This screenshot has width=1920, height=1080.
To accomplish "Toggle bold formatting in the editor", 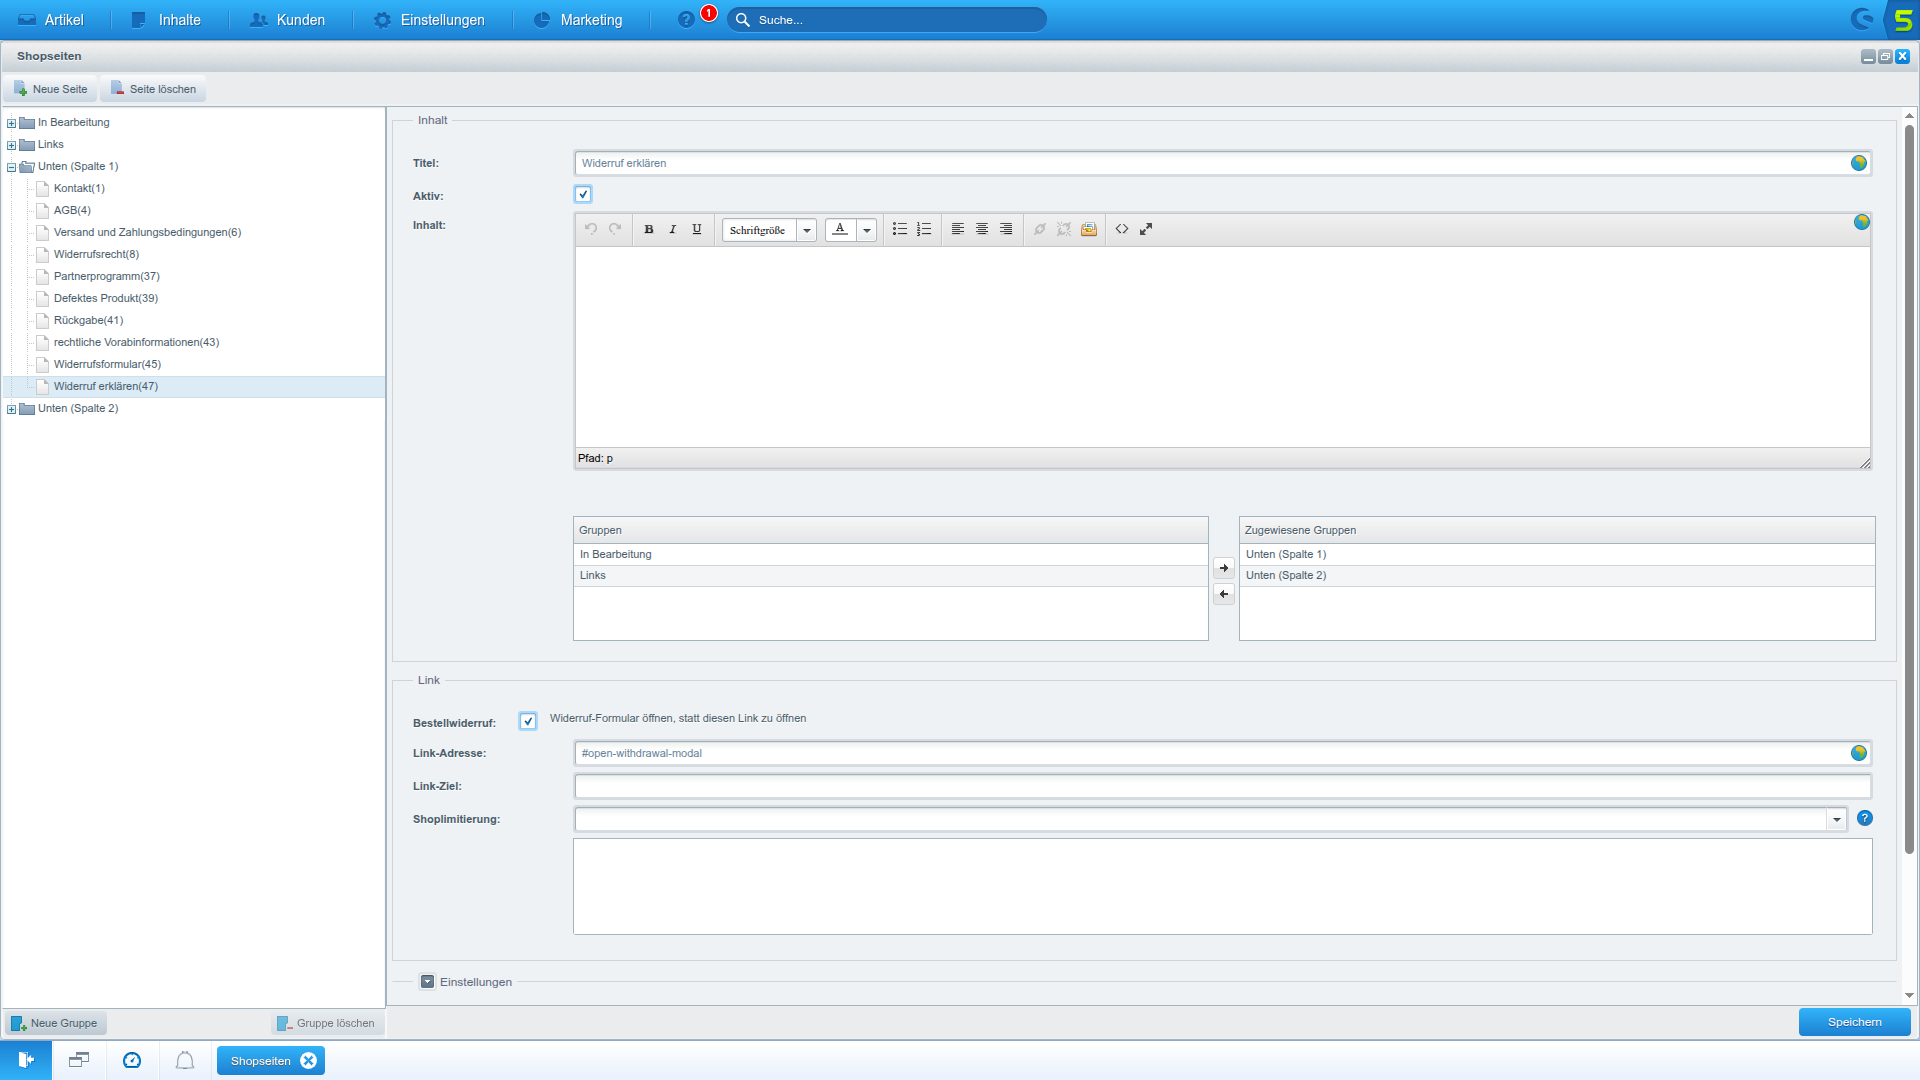I will [649, 229].
